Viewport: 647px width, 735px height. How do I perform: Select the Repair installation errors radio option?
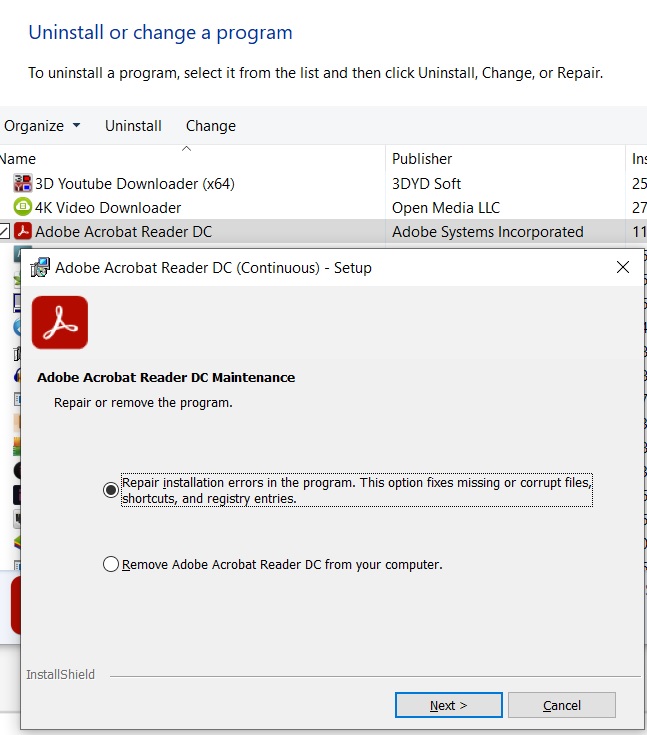pyautogui.click(x=111, y=490)
